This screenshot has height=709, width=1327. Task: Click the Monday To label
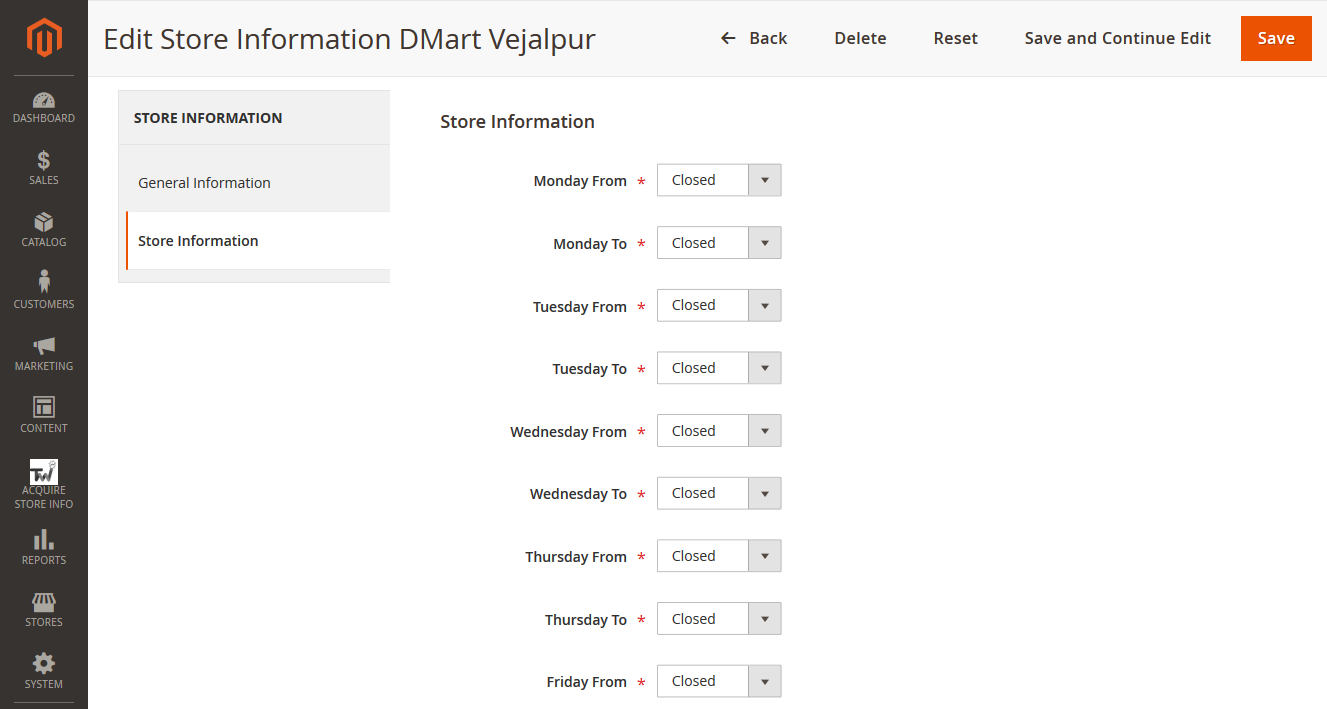coord(590,244)
